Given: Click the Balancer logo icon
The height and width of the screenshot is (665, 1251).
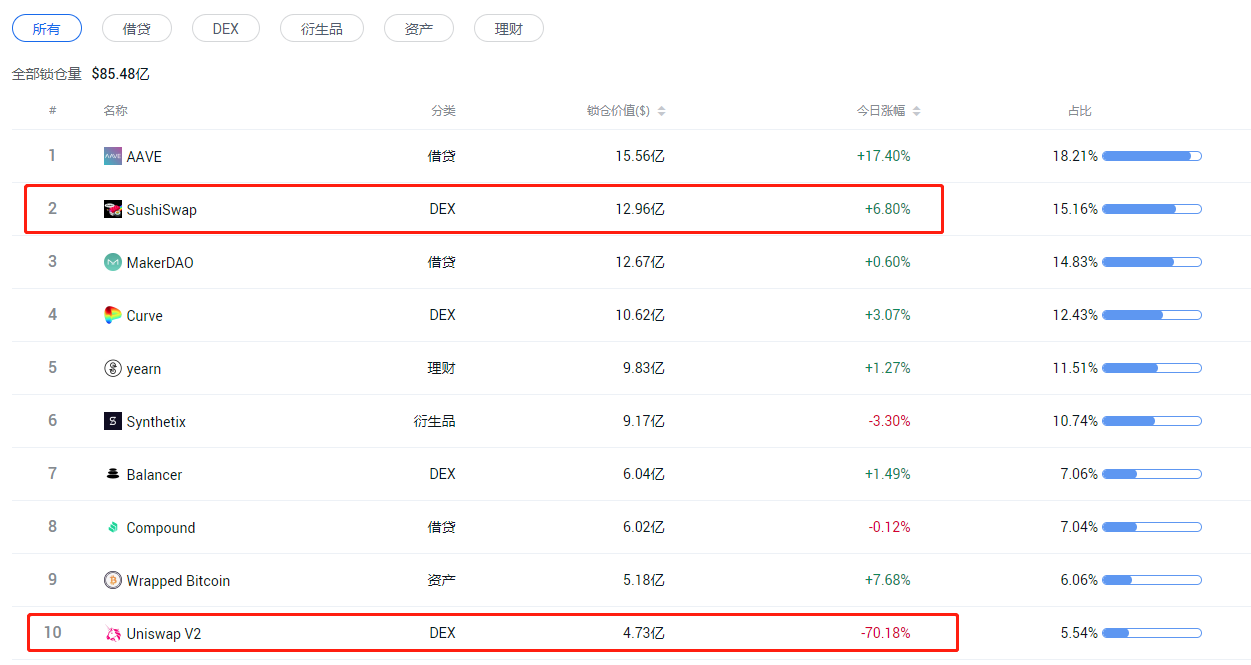Looking at the screenshot, I should 113,474.
